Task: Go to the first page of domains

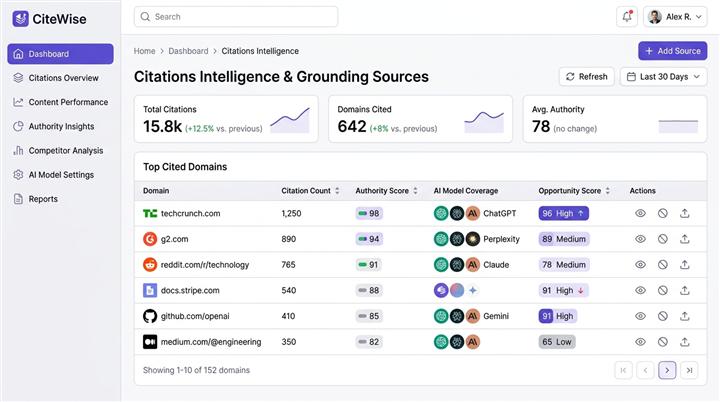Action: pos(623,370)
